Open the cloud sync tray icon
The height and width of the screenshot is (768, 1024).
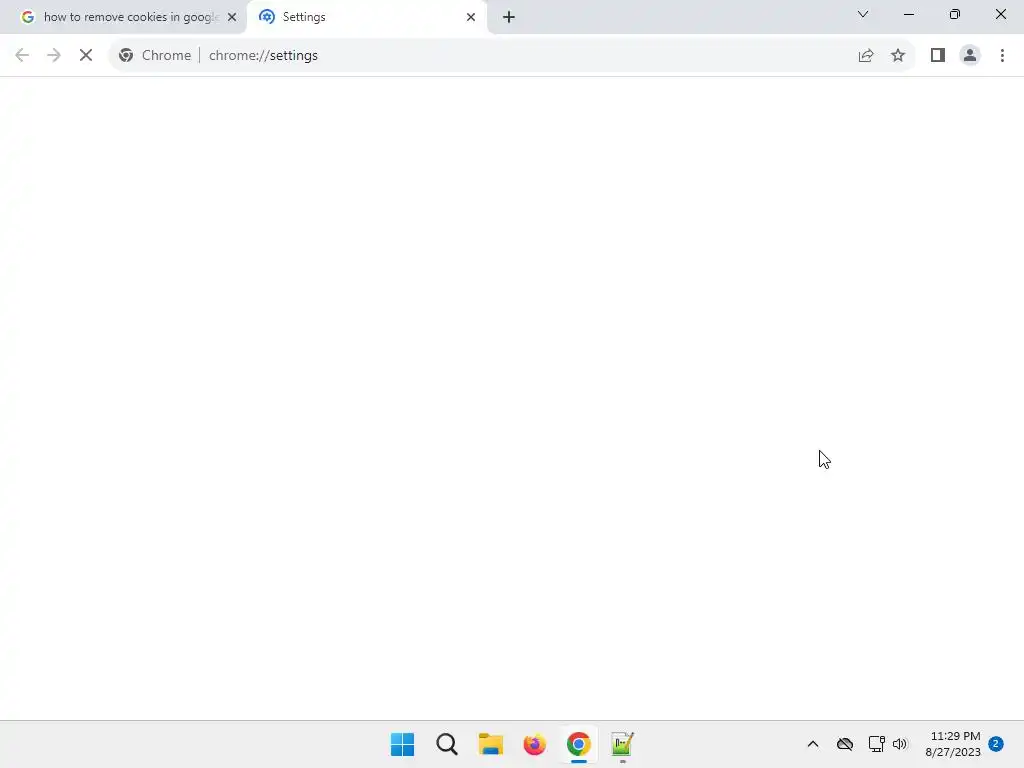tap(845, 744)
